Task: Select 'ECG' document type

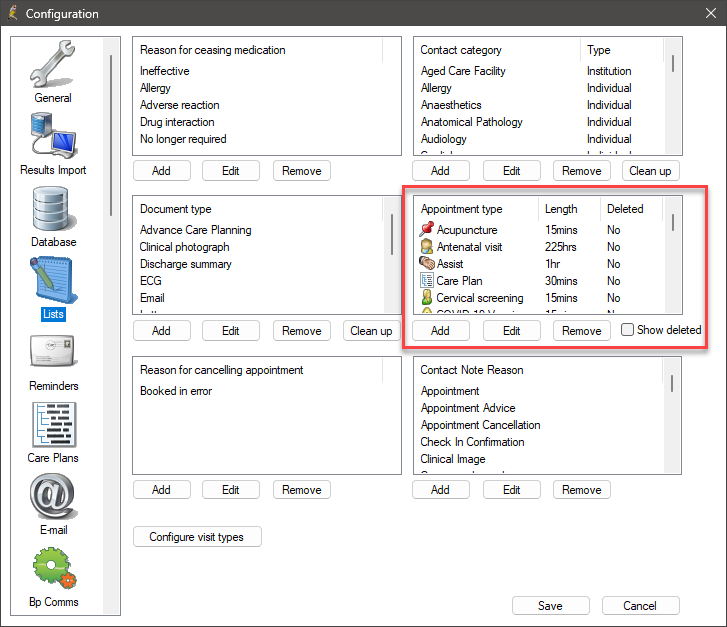Action: (x=151, y=281)
